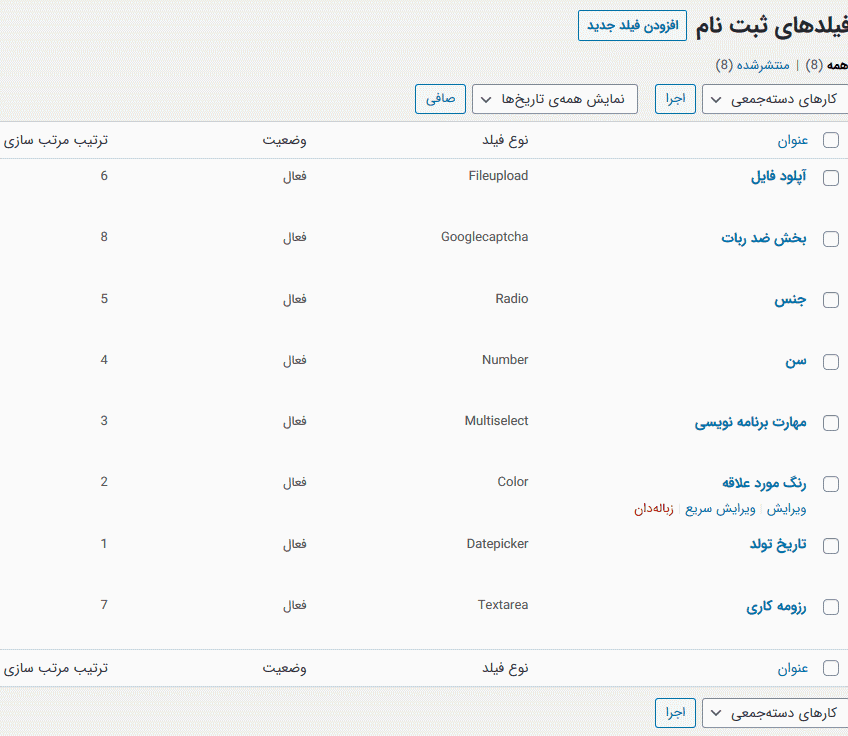The height and width of the screenshot is (736, 848).
Task: Click the red زباله‌دان trash link
Action: (654, 509)
